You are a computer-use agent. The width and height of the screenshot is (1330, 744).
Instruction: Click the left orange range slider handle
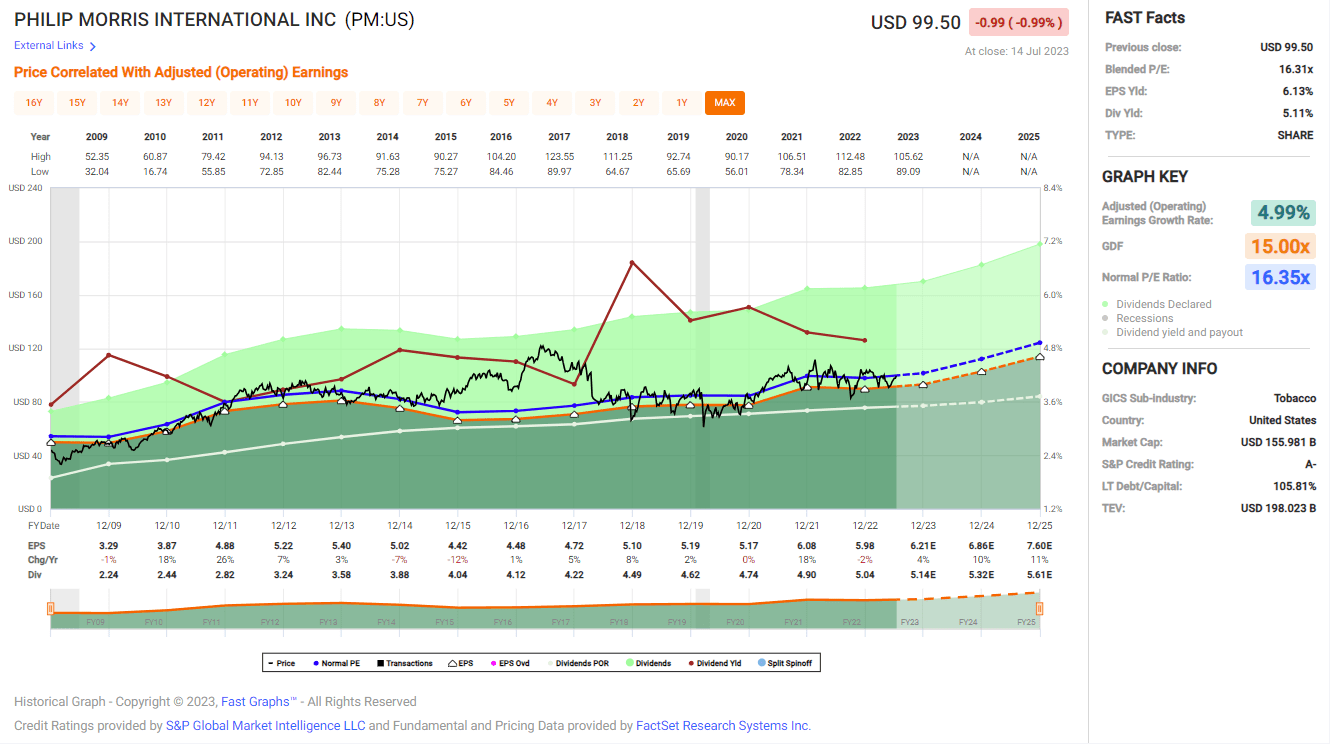click(49, 607)
